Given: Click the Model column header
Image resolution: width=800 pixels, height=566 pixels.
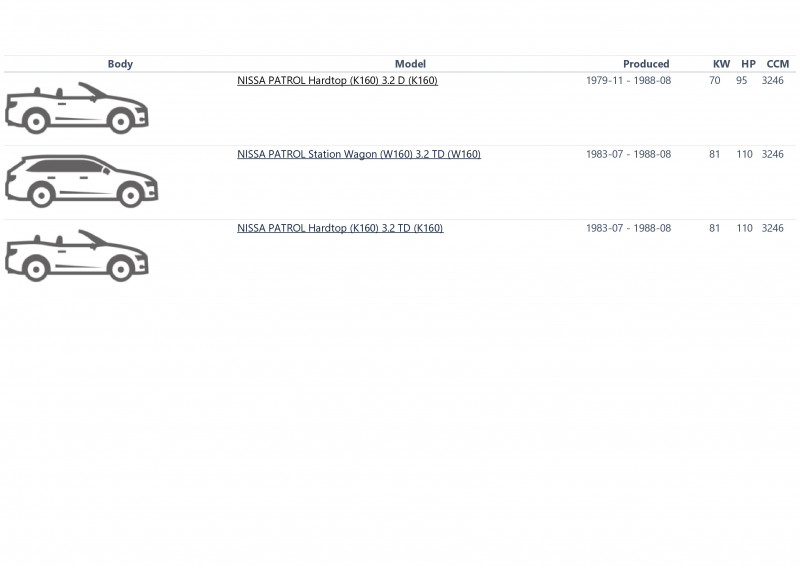Looking at the screenshot, I should click(410, 64).
